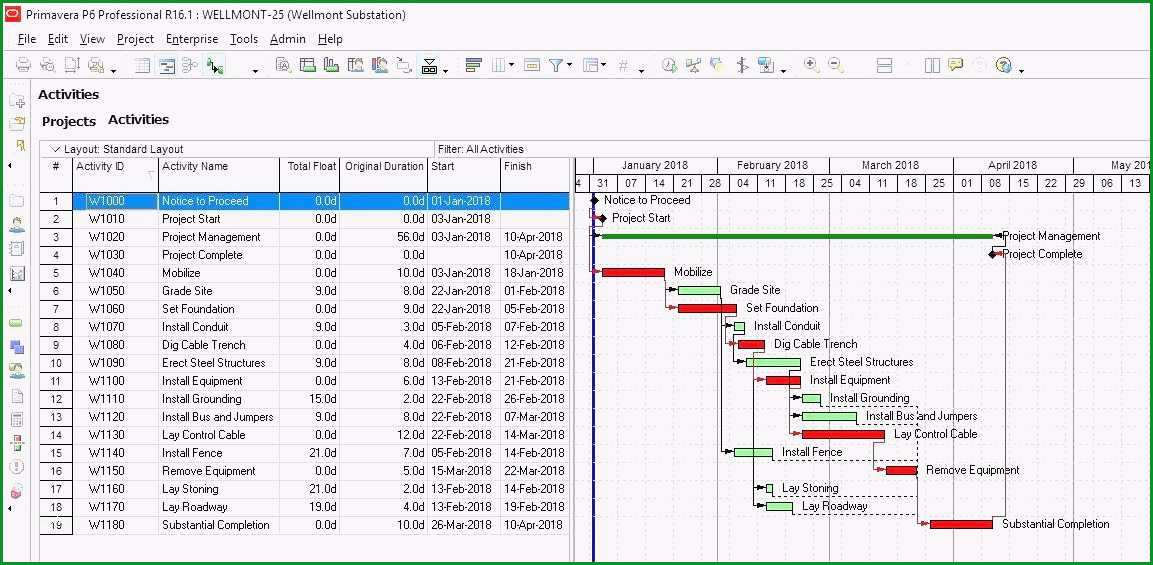
Task: Click the Trace Logic toolbar icon
Action: [215, 65]
